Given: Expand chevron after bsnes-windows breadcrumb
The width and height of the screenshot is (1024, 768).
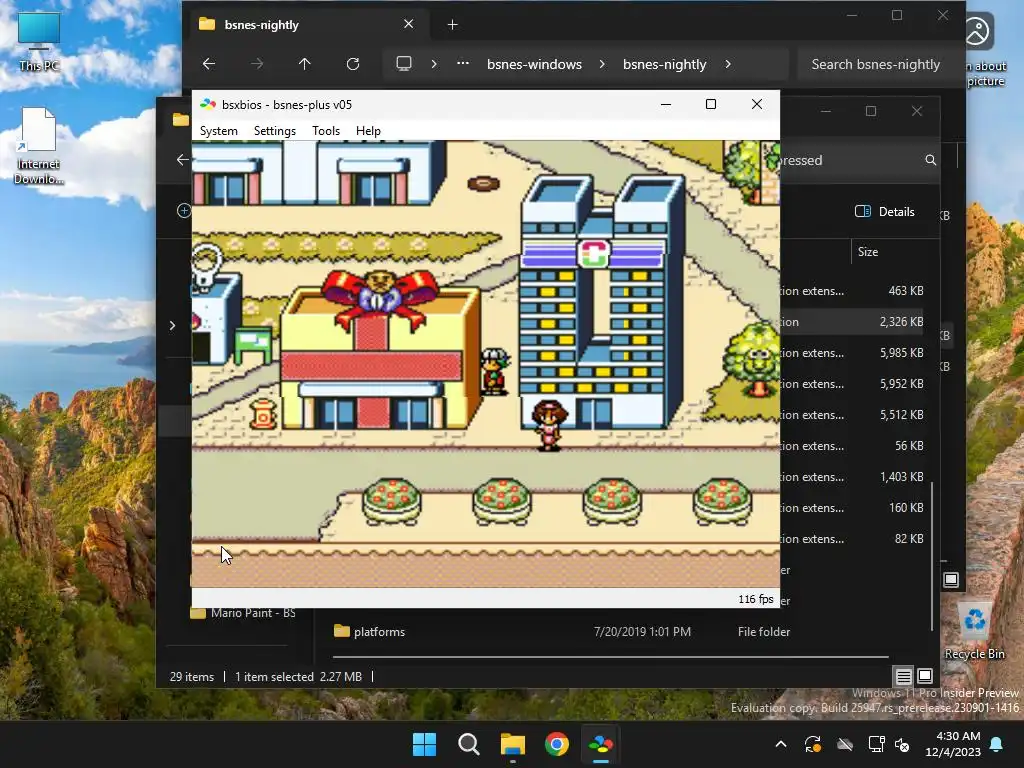Looking at the screenshot, I should point(601,64).
